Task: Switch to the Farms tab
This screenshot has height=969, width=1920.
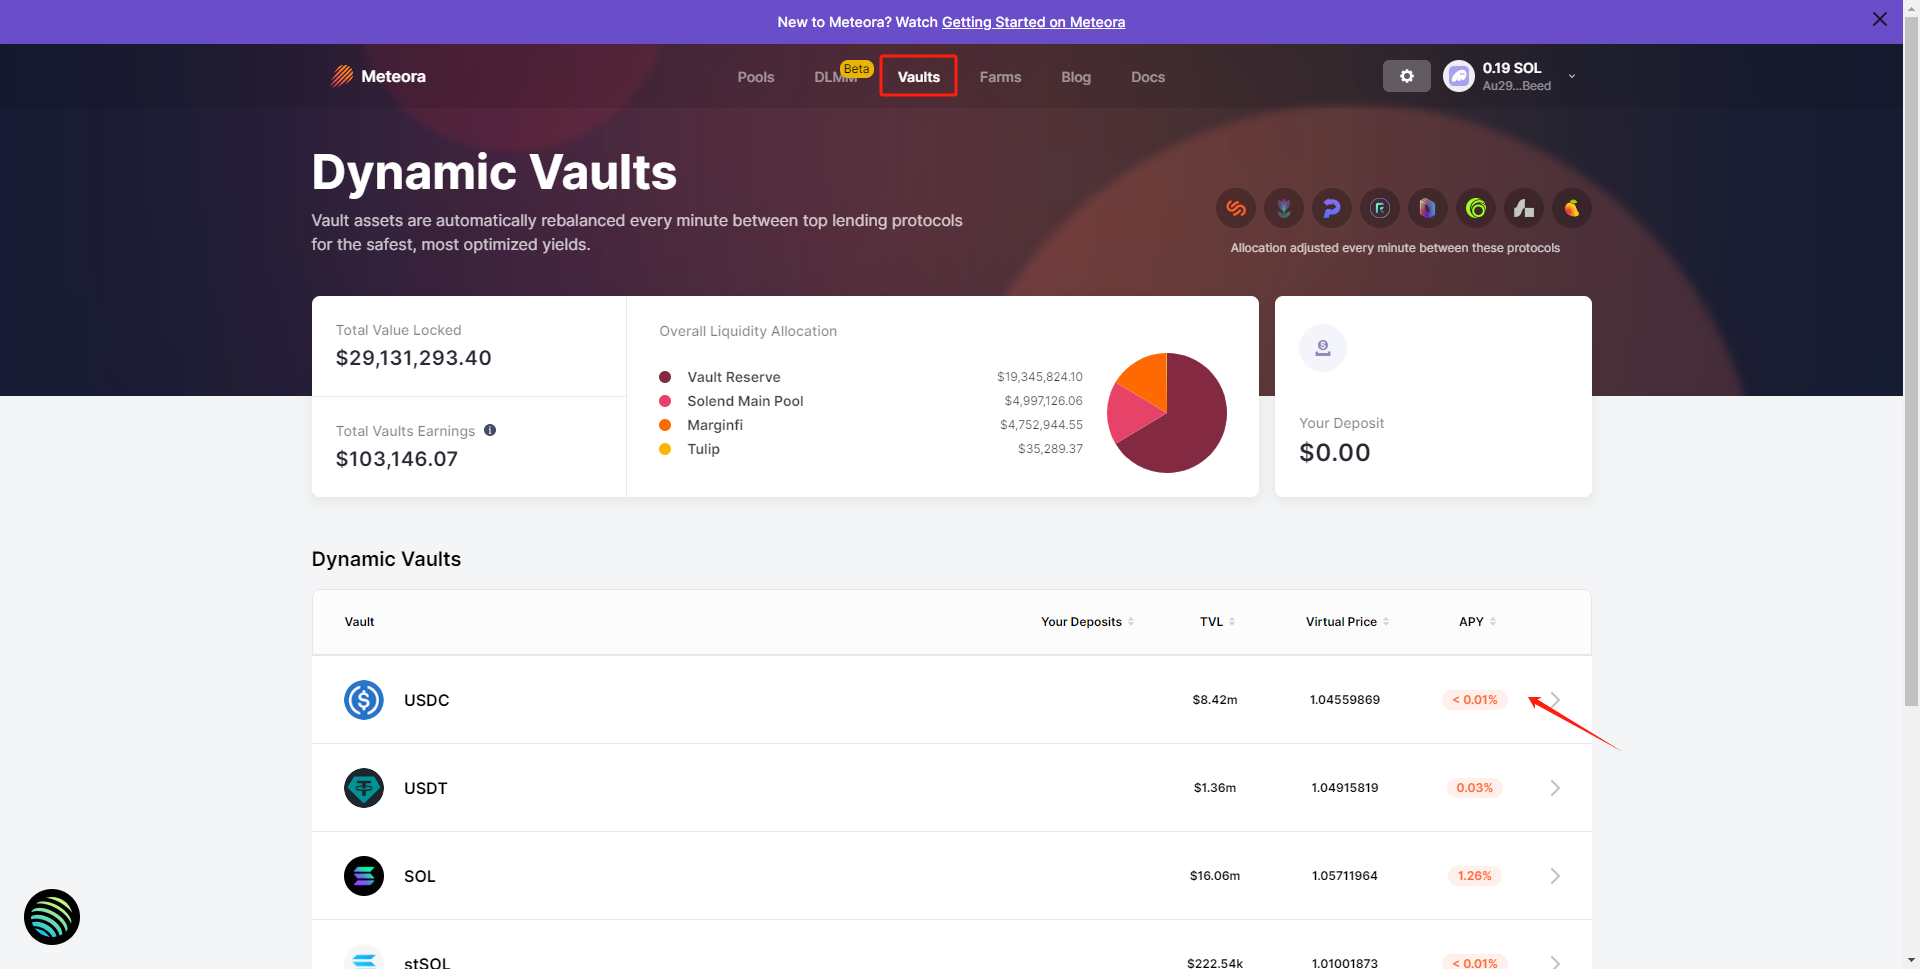Action: click(1000, 77)
